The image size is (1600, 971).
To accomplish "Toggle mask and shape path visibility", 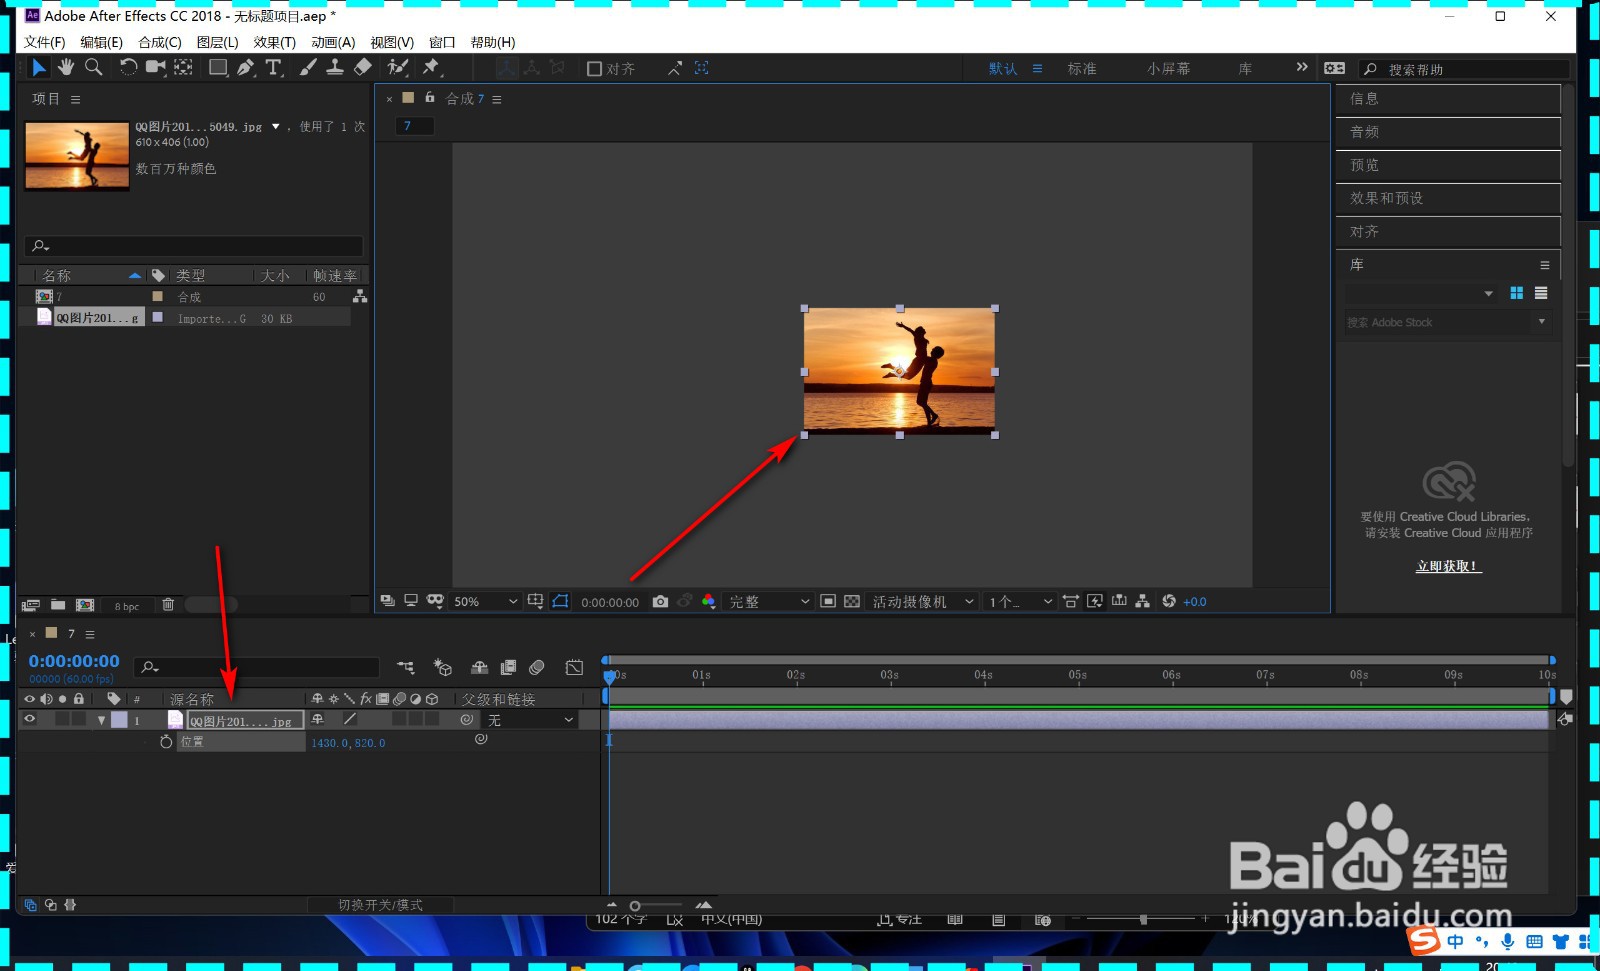I will coord(560,601).
